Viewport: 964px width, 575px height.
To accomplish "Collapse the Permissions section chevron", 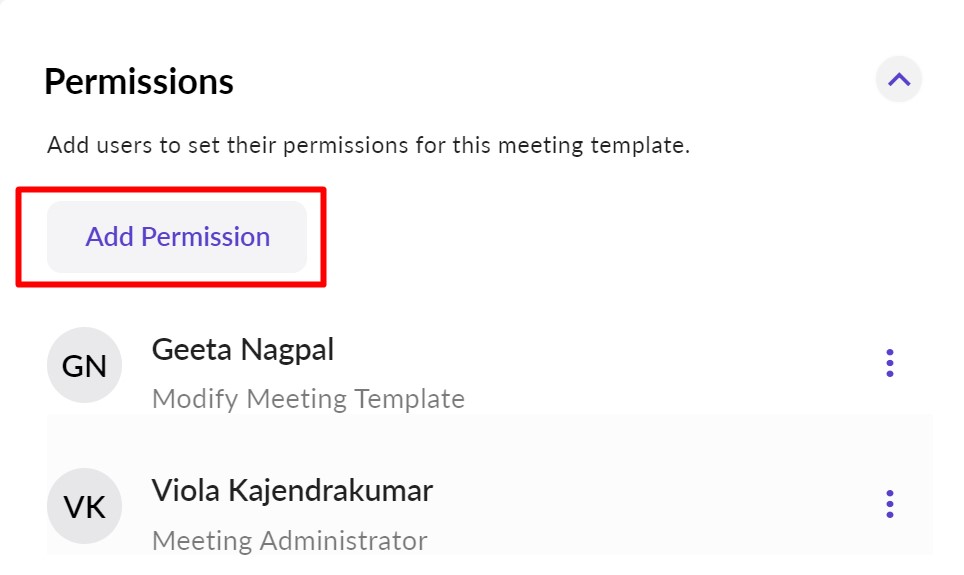I will [898, 79].
